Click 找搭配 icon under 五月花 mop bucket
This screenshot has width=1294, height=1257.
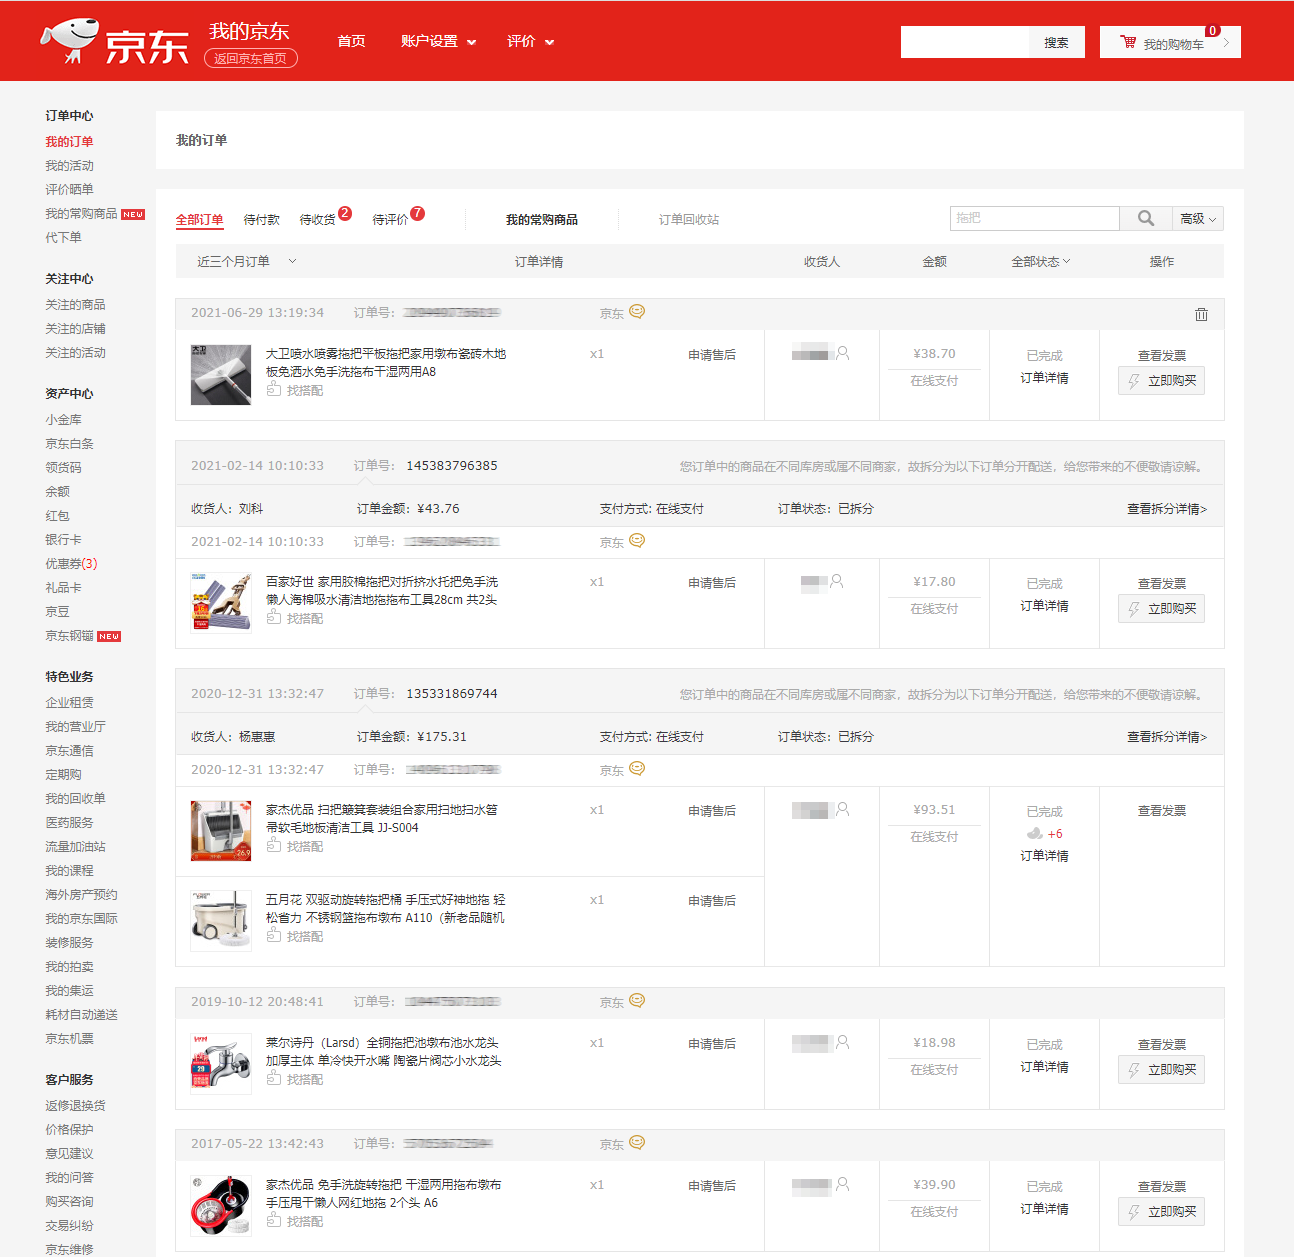(274, 935)
